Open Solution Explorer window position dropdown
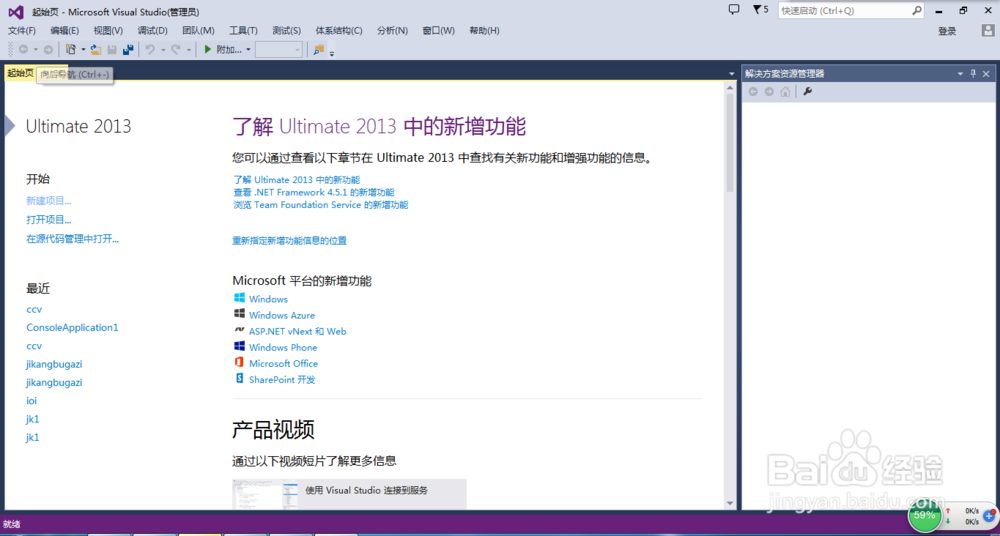This screenshot has width=1000, height=536. 960,73
